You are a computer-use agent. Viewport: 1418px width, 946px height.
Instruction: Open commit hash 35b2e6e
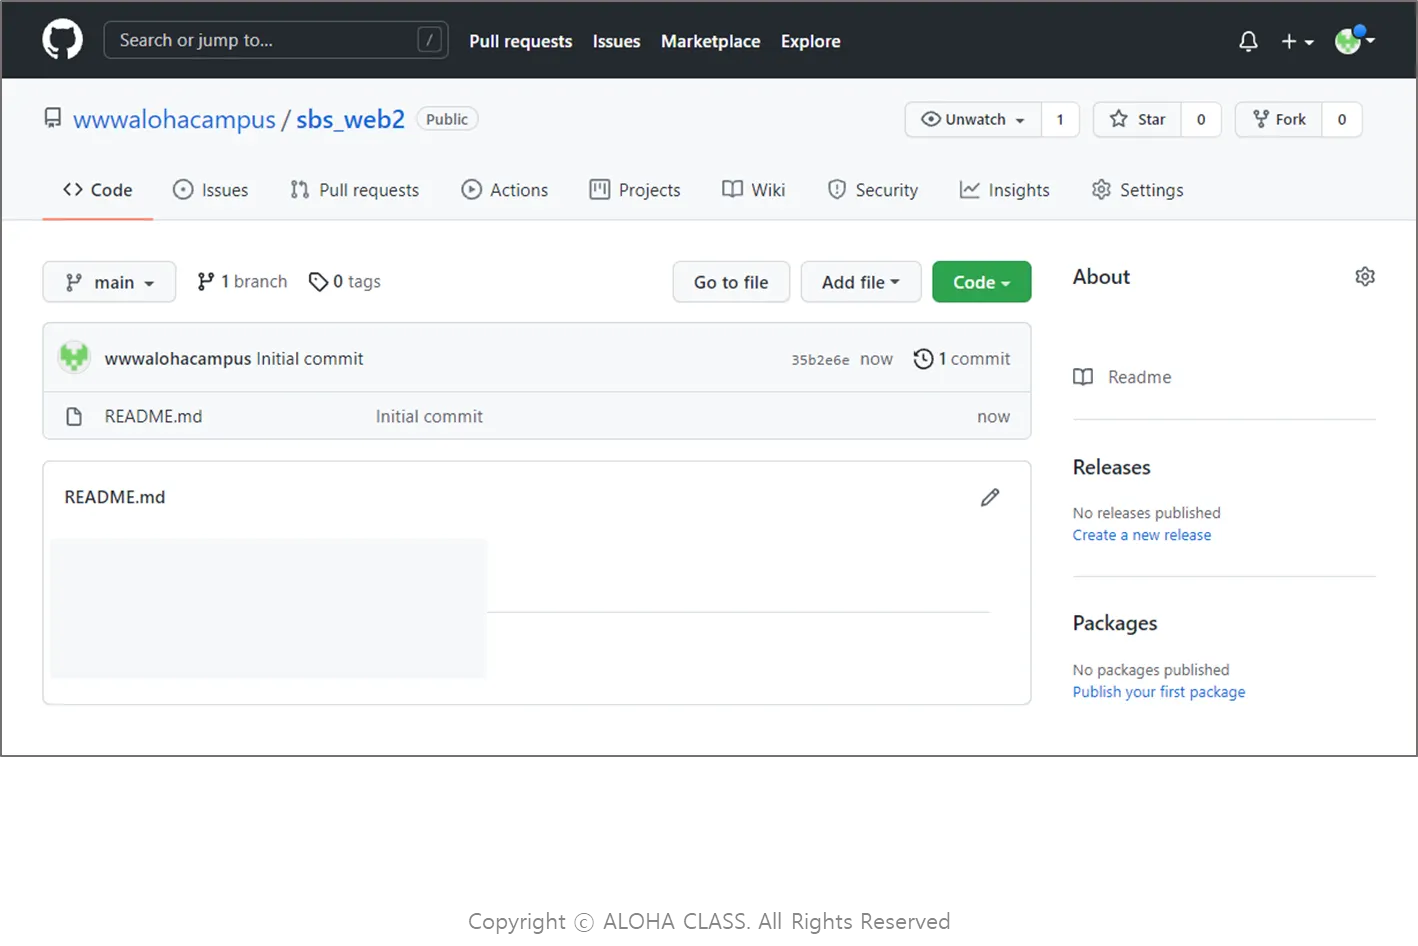click(x=820, y=360)
